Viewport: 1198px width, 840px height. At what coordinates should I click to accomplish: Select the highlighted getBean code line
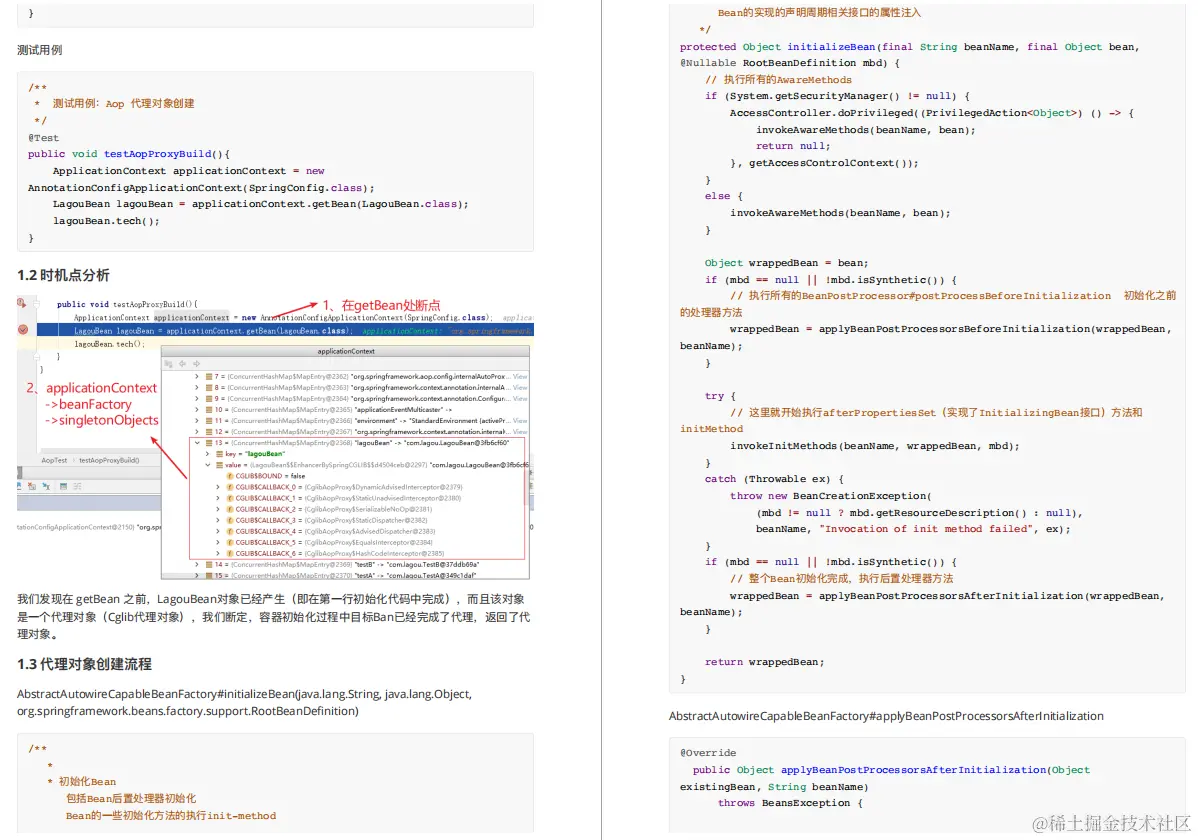[285, 331]
